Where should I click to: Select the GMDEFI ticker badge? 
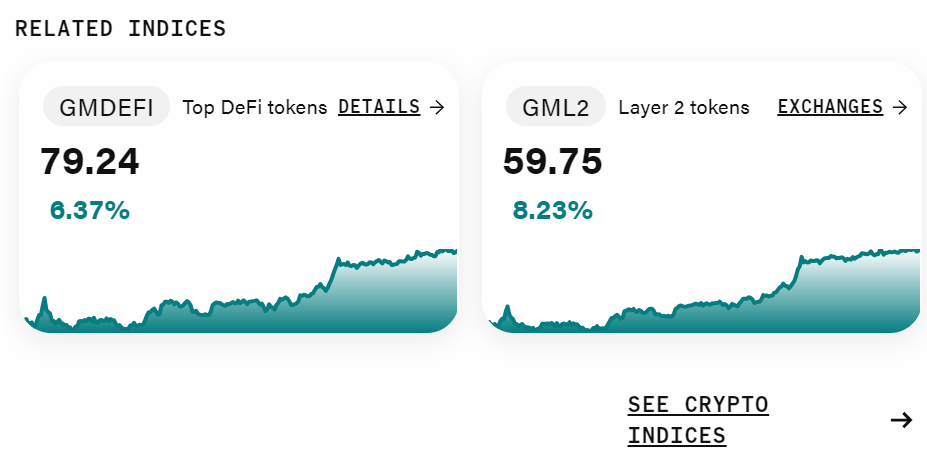(106, 107)
